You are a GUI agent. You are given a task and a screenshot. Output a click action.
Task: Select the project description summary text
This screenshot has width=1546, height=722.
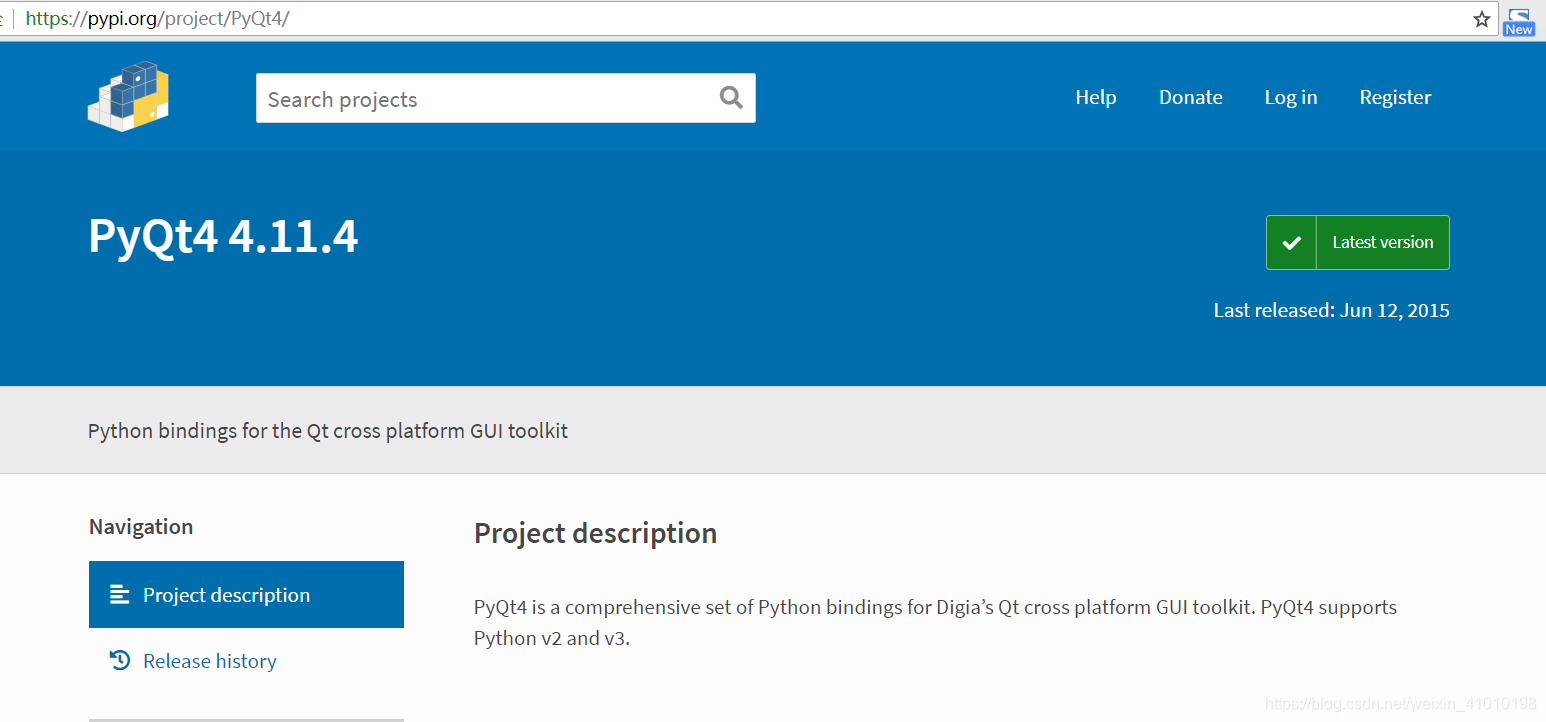pos(328,430)
